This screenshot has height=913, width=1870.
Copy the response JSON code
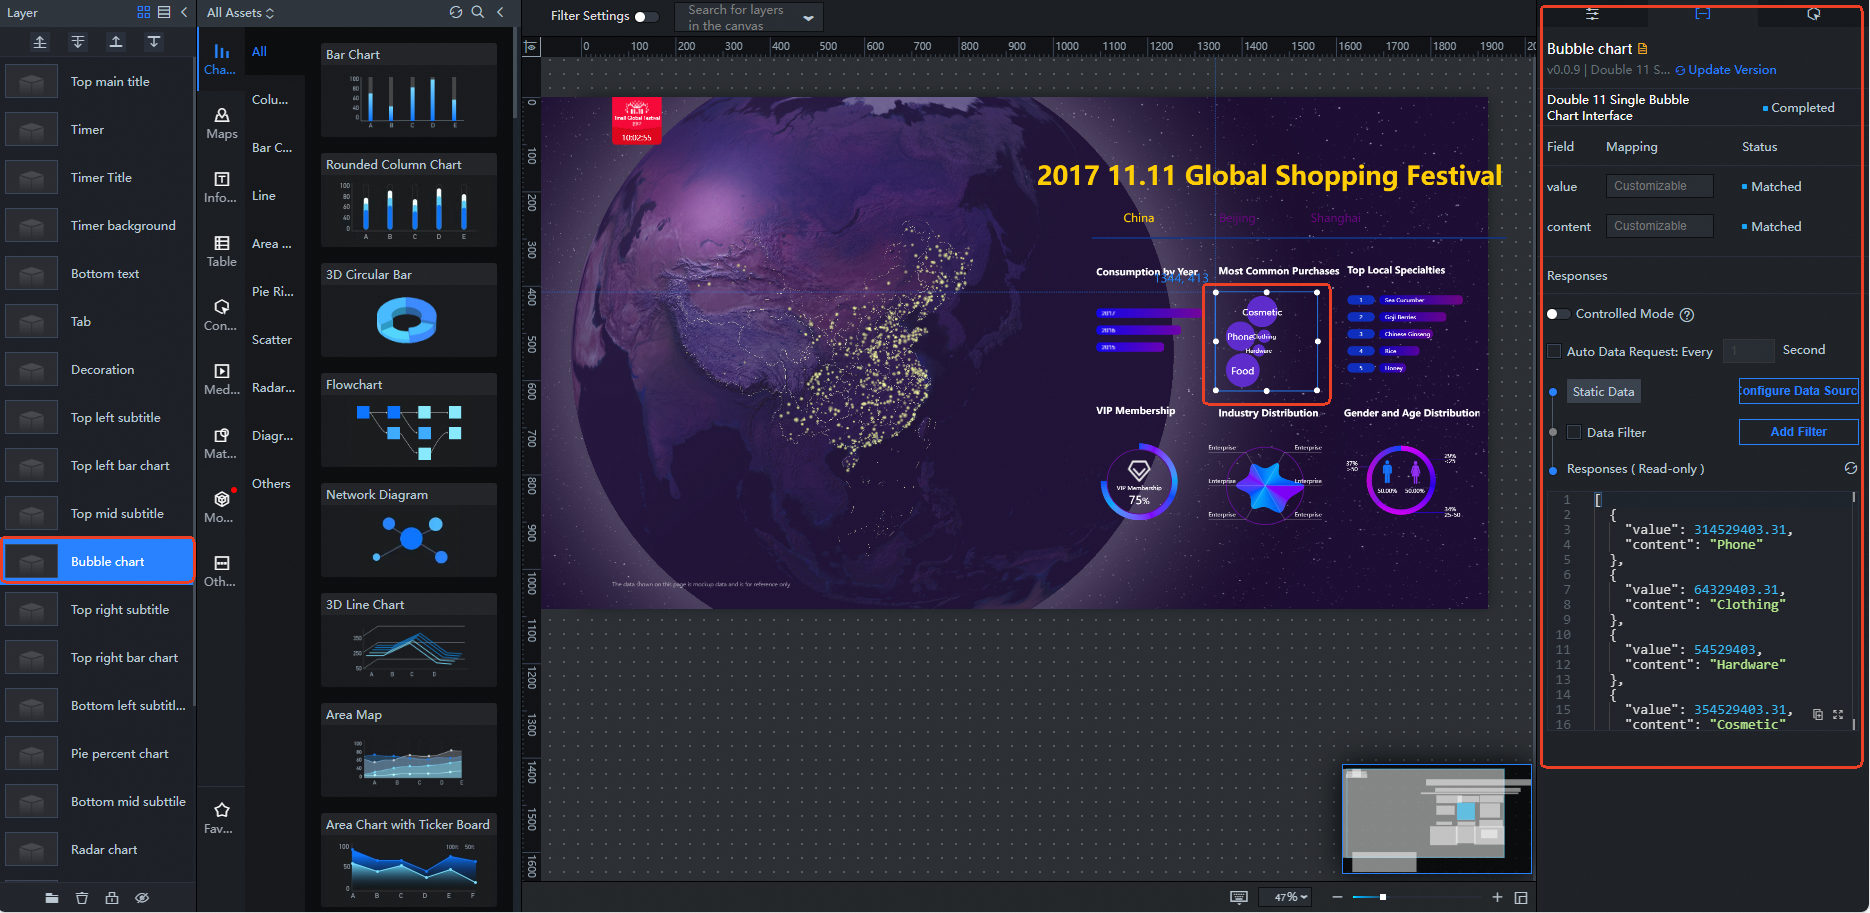click(1818, 715)
